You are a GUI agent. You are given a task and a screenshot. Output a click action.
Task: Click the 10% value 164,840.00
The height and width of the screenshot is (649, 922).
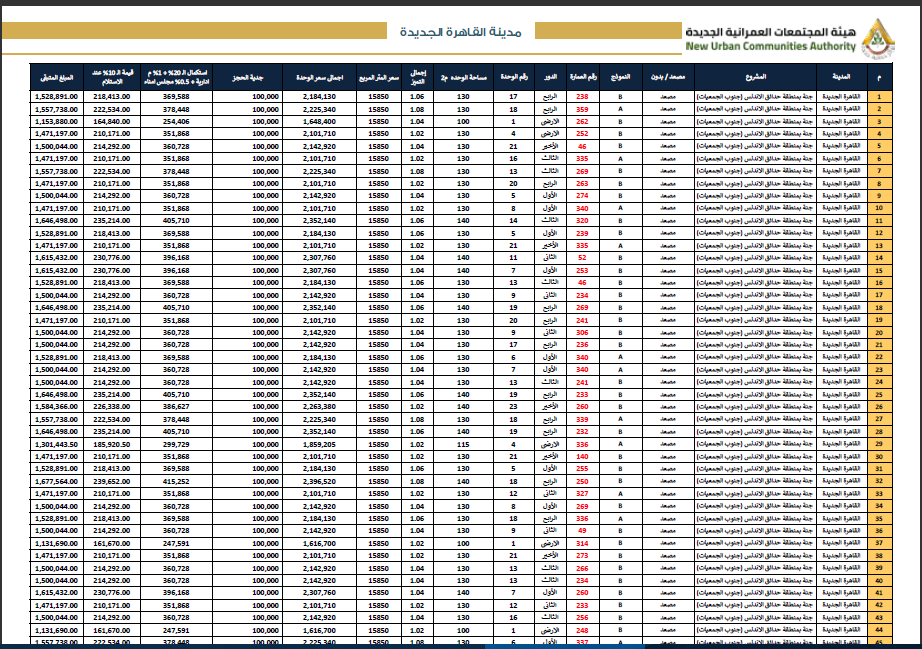112,122
